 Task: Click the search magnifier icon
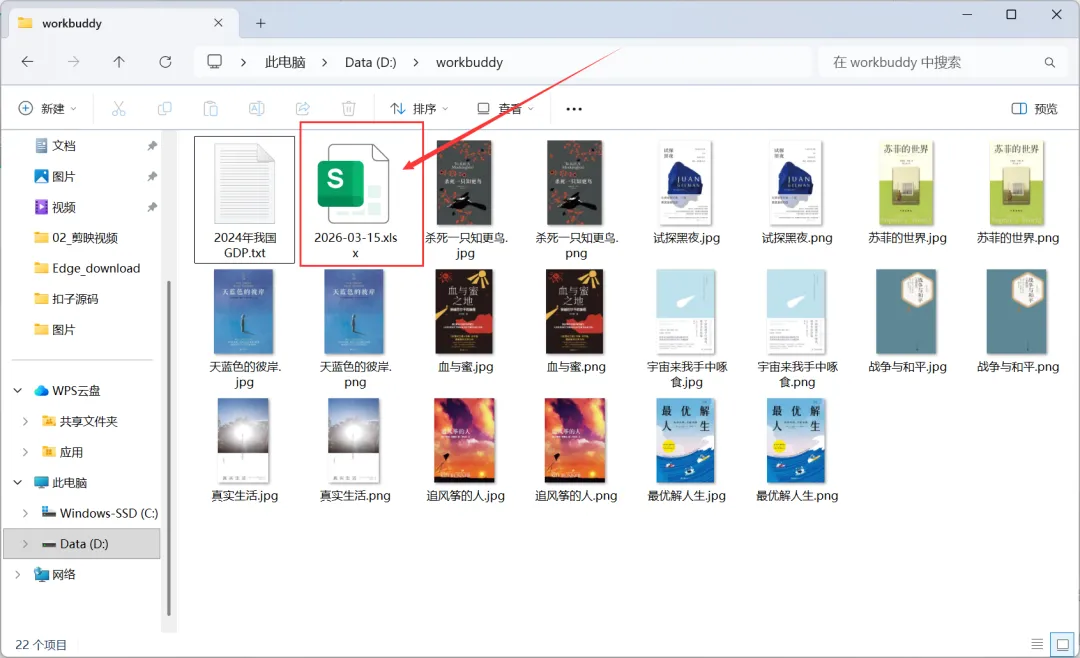coord(1050,63)
